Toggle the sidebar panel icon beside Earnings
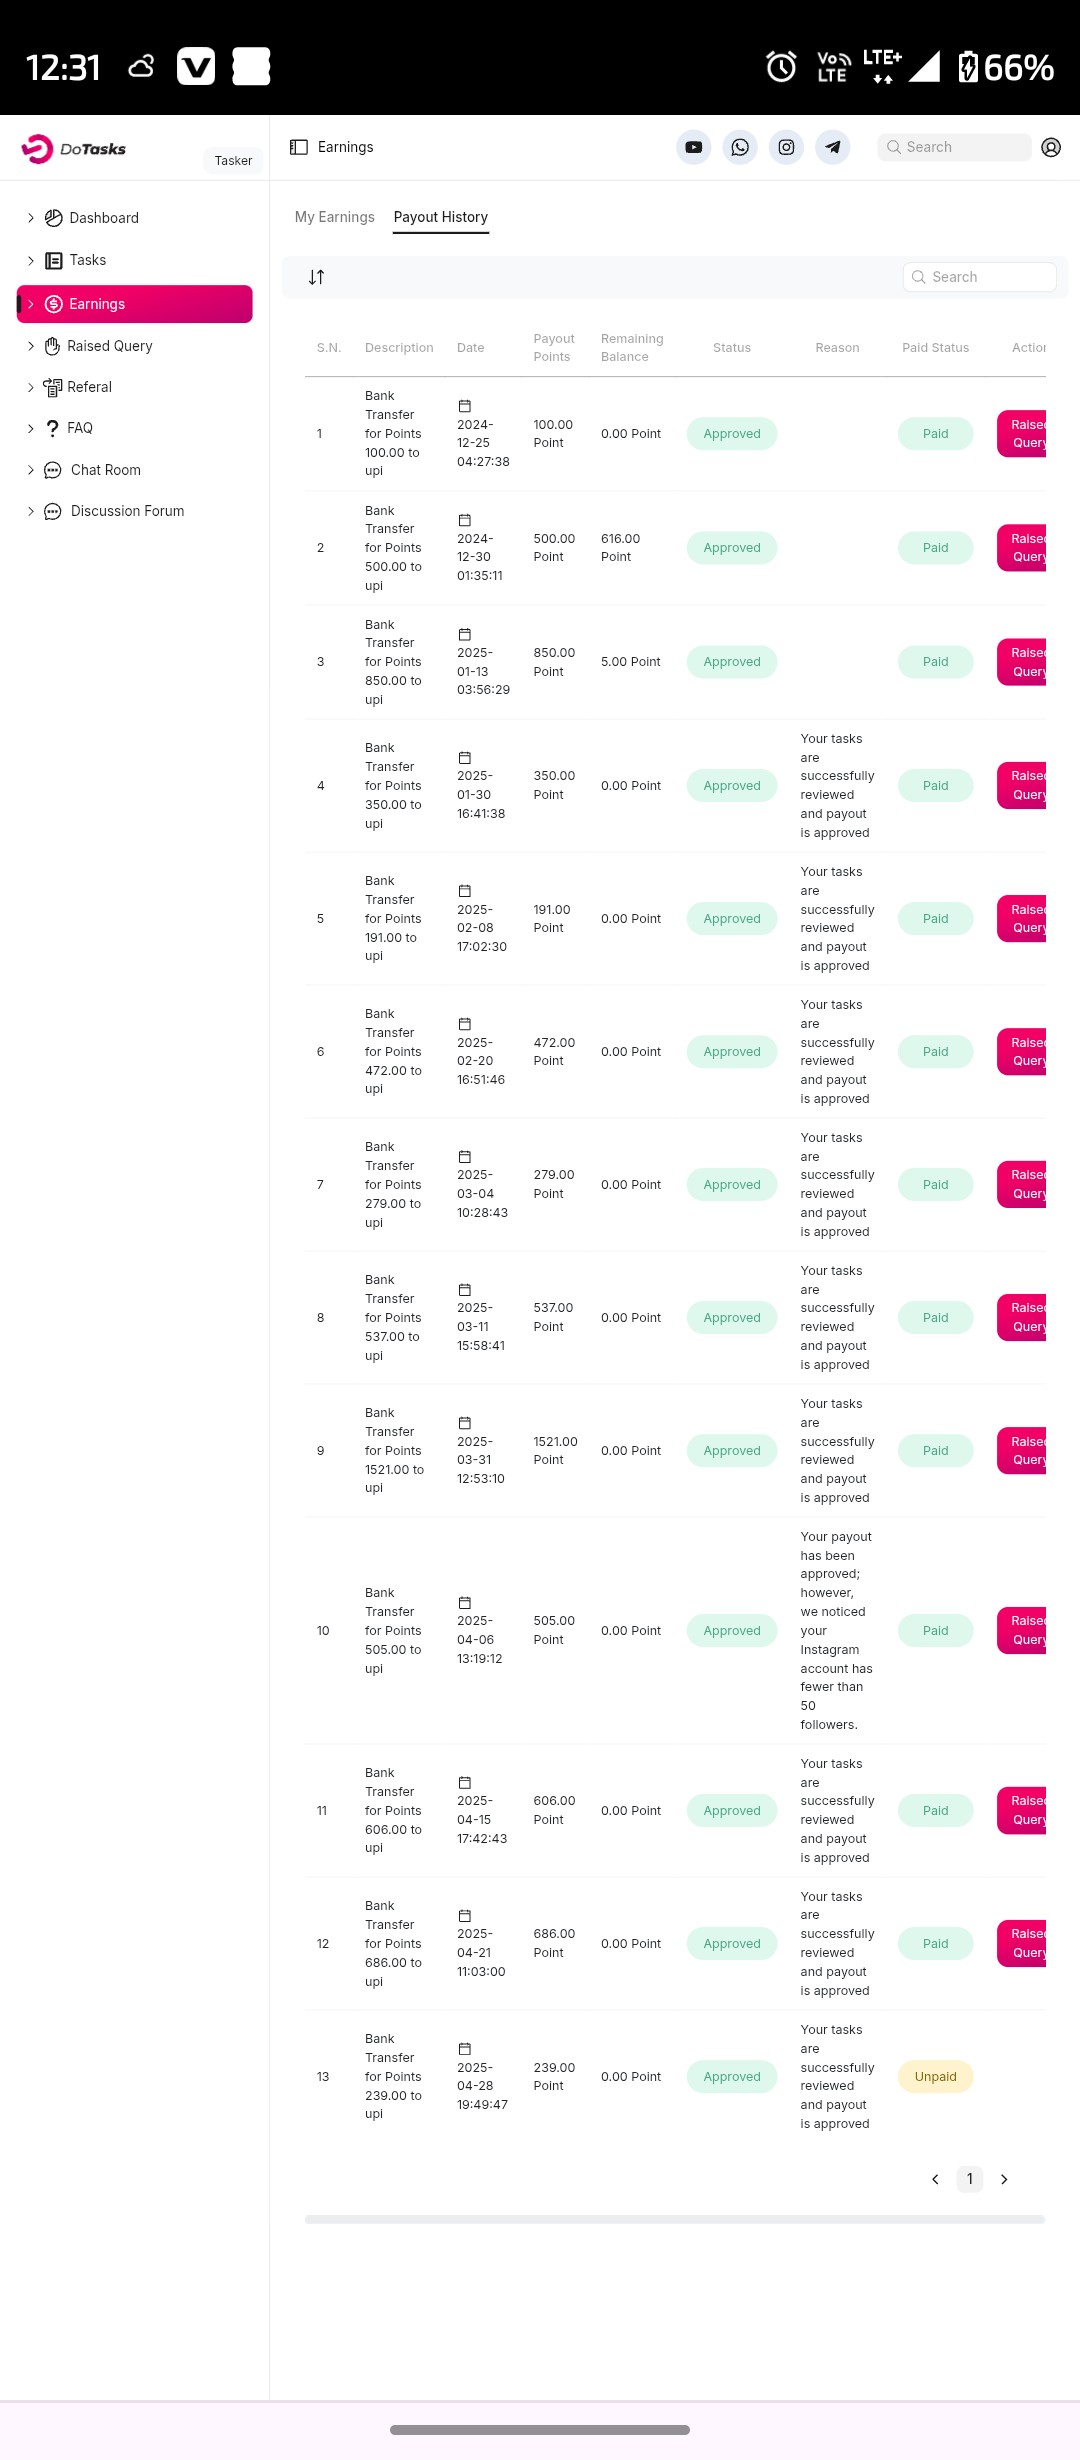Viewport: 1080px width, 2460px height. click(298, 147)
